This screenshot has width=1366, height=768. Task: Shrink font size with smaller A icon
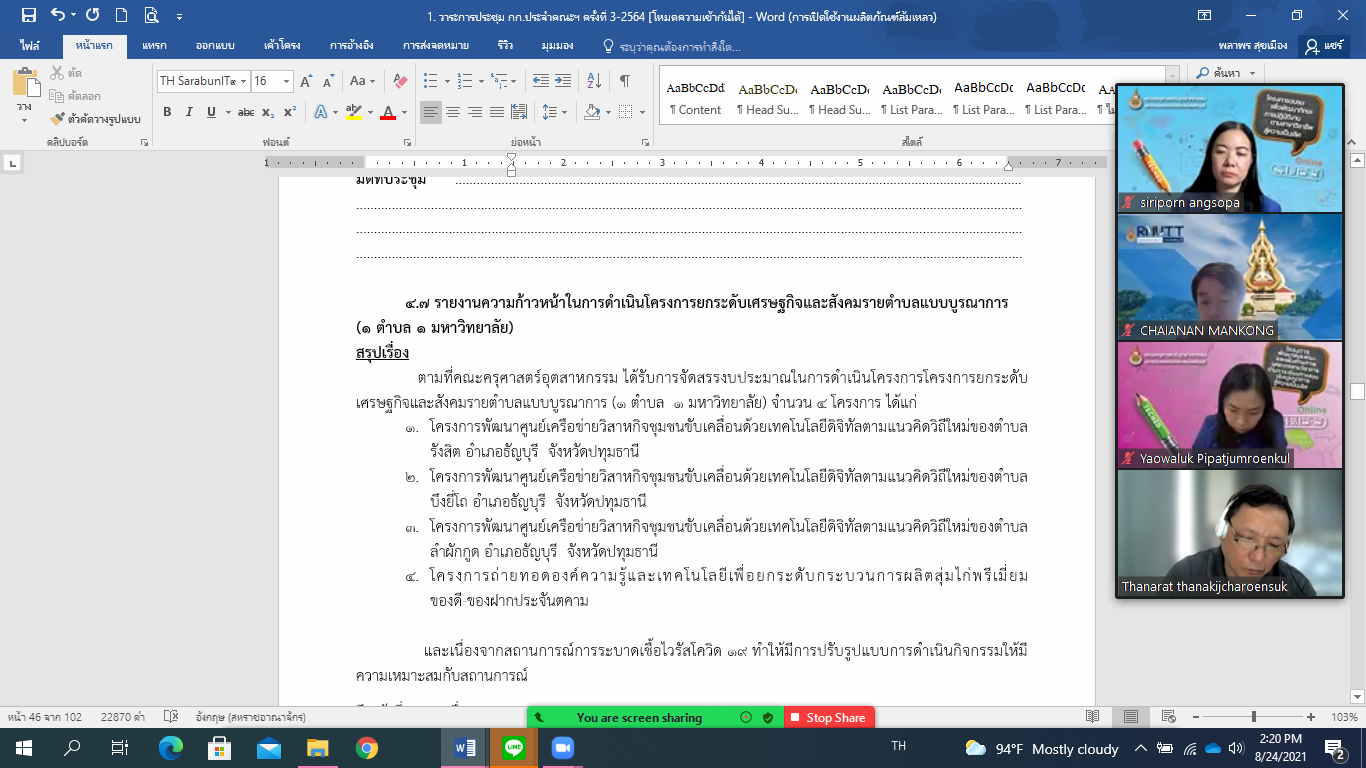pyautogui.click(x=328, y=81)
